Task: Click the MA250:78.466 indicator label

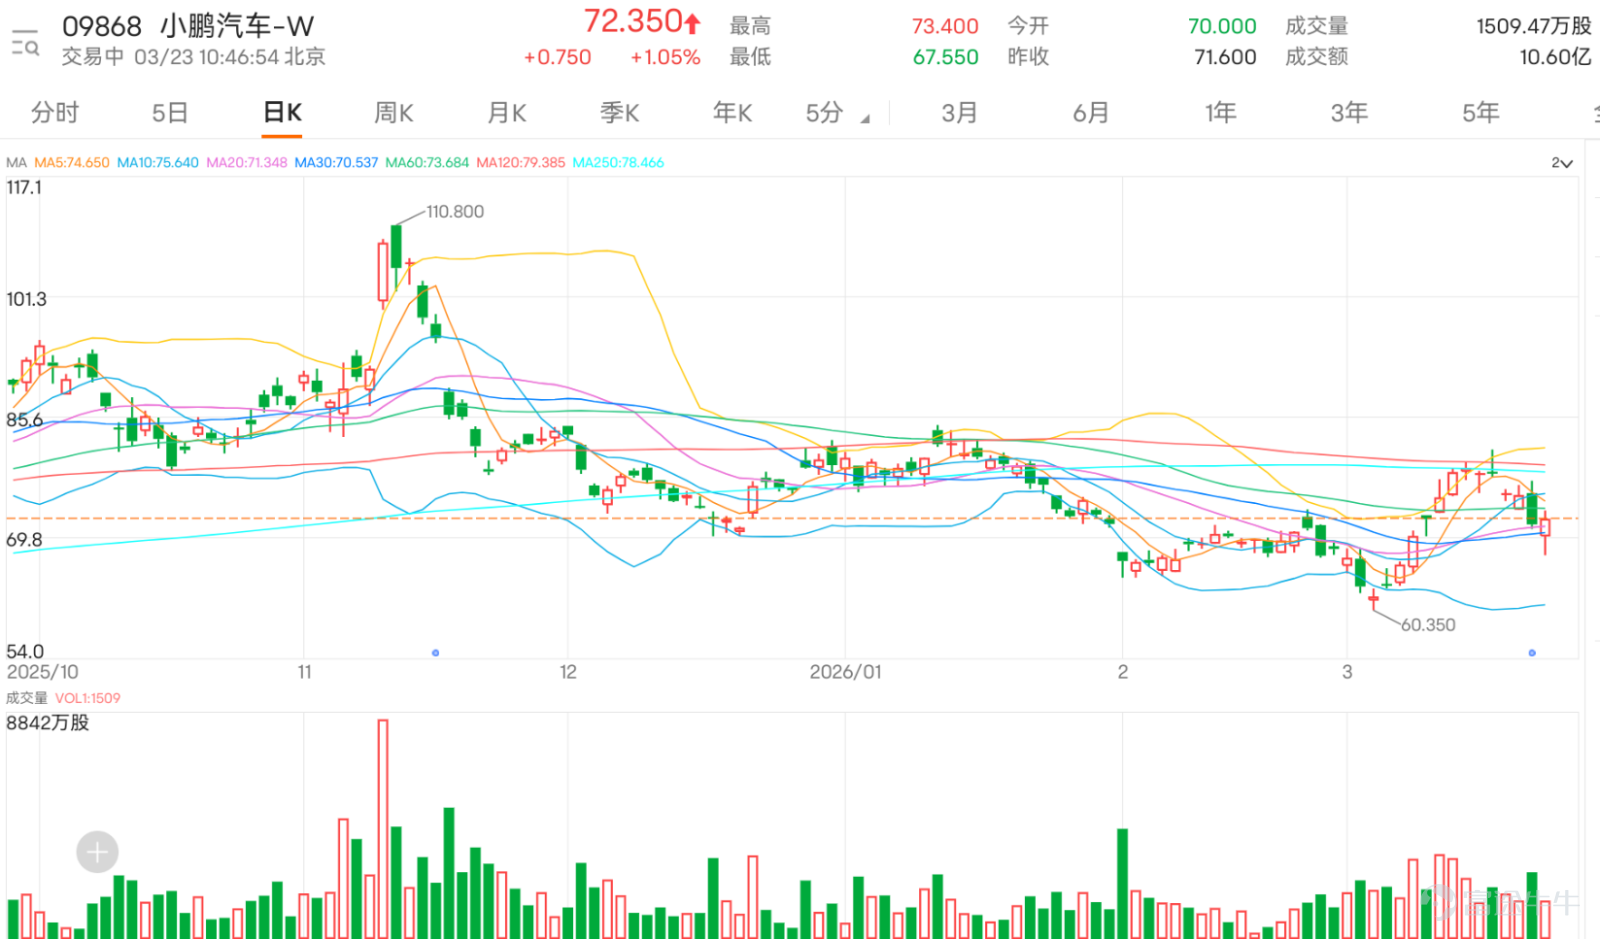Action: coord(618,163)
